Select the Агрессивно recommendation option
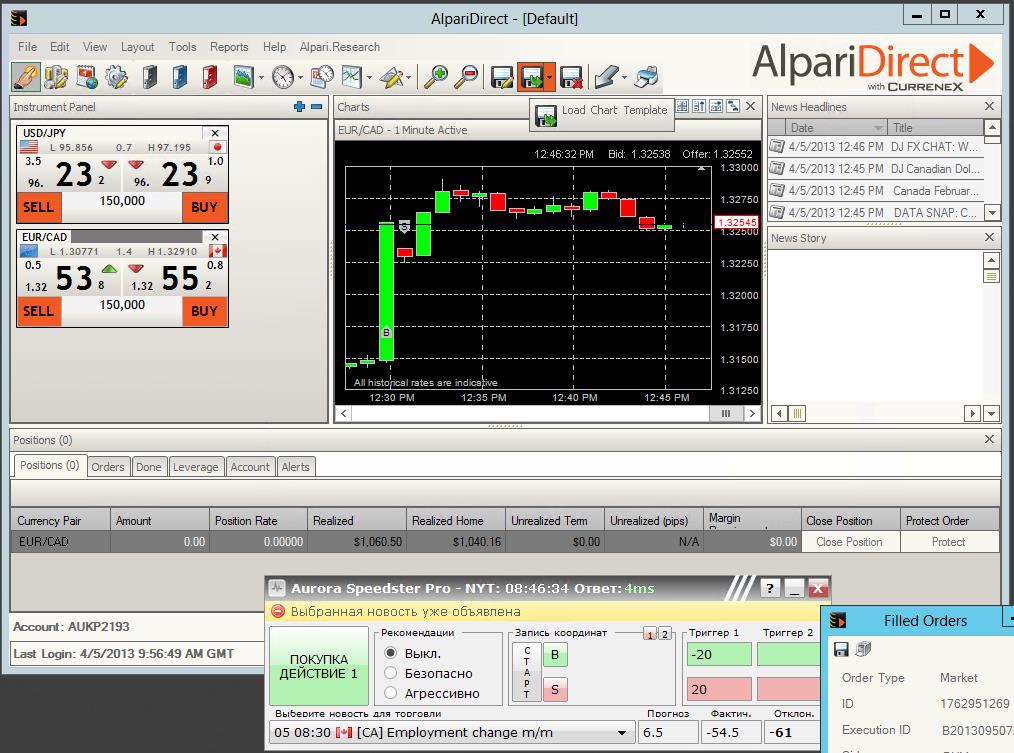 pos(390,693)
